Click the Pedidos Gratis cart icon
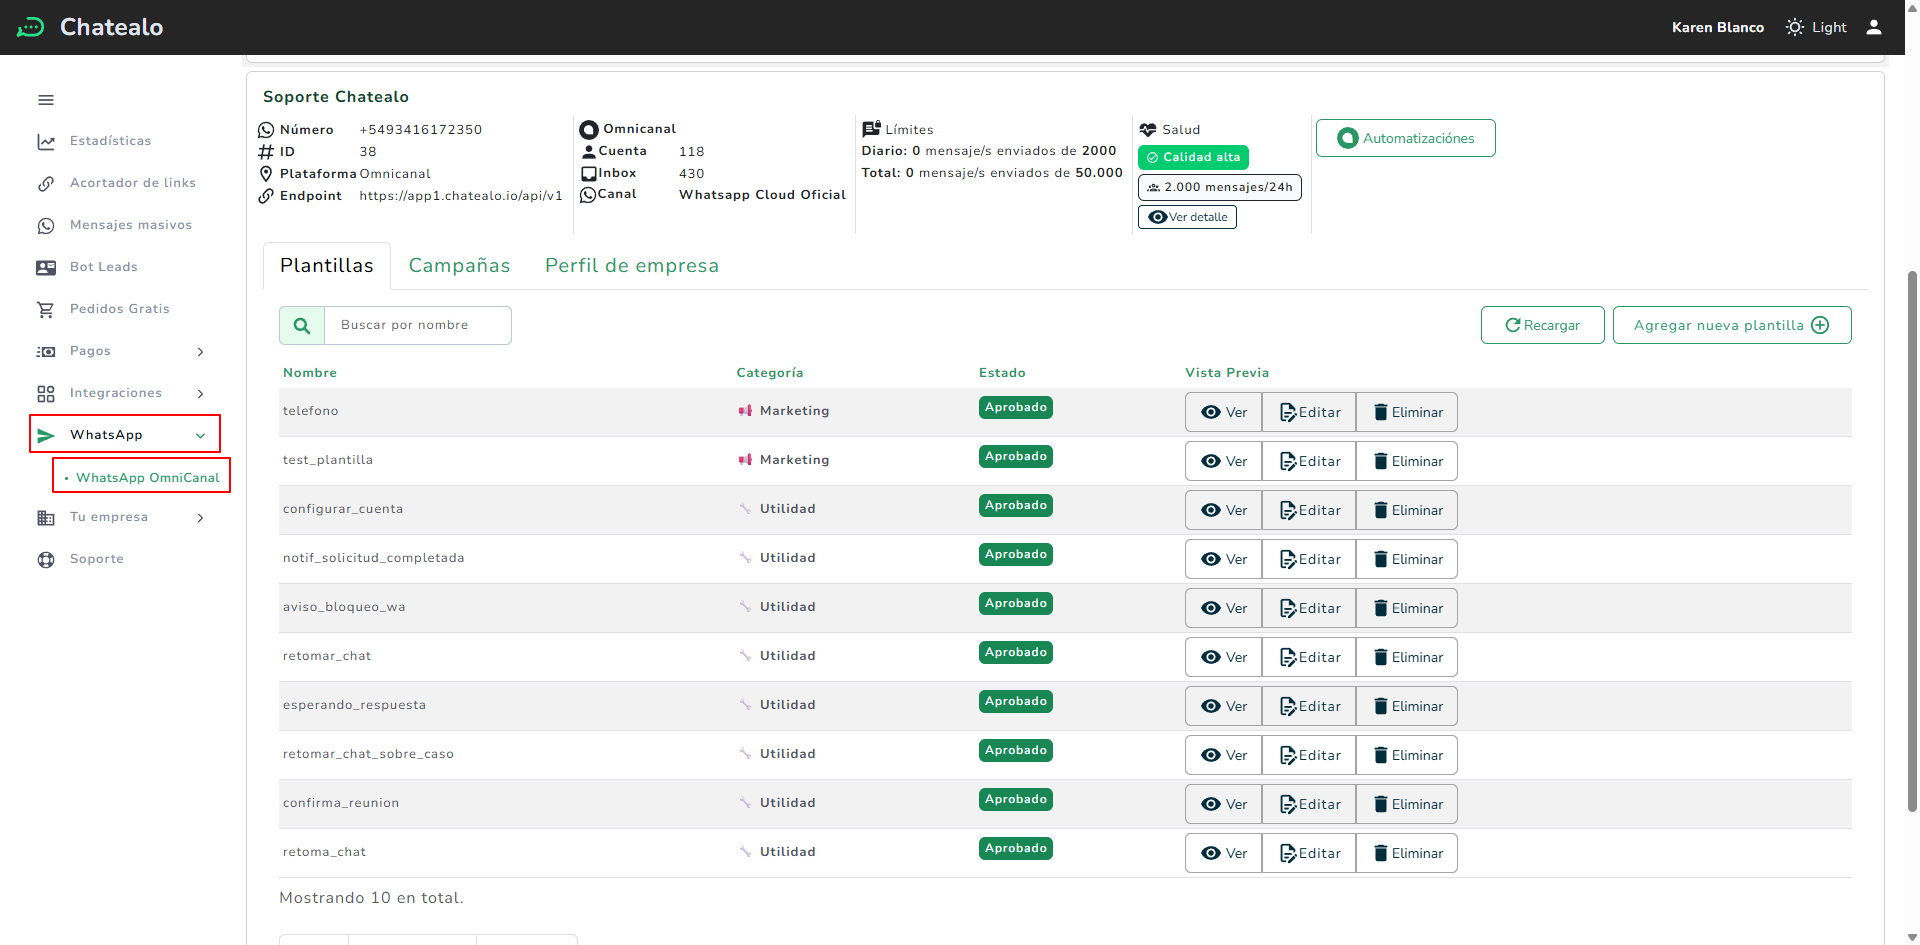This screenshot has width=1920, height=945. (46, 310)
